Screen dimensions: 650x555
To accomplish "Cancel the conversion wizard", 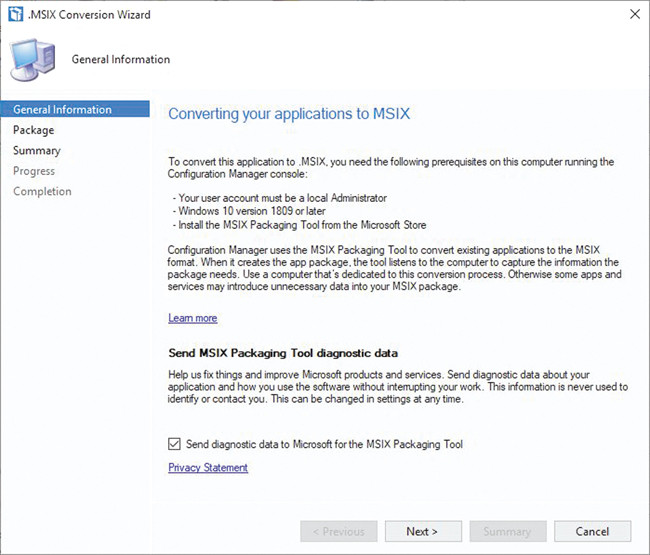I will click(x=592, y=531).
